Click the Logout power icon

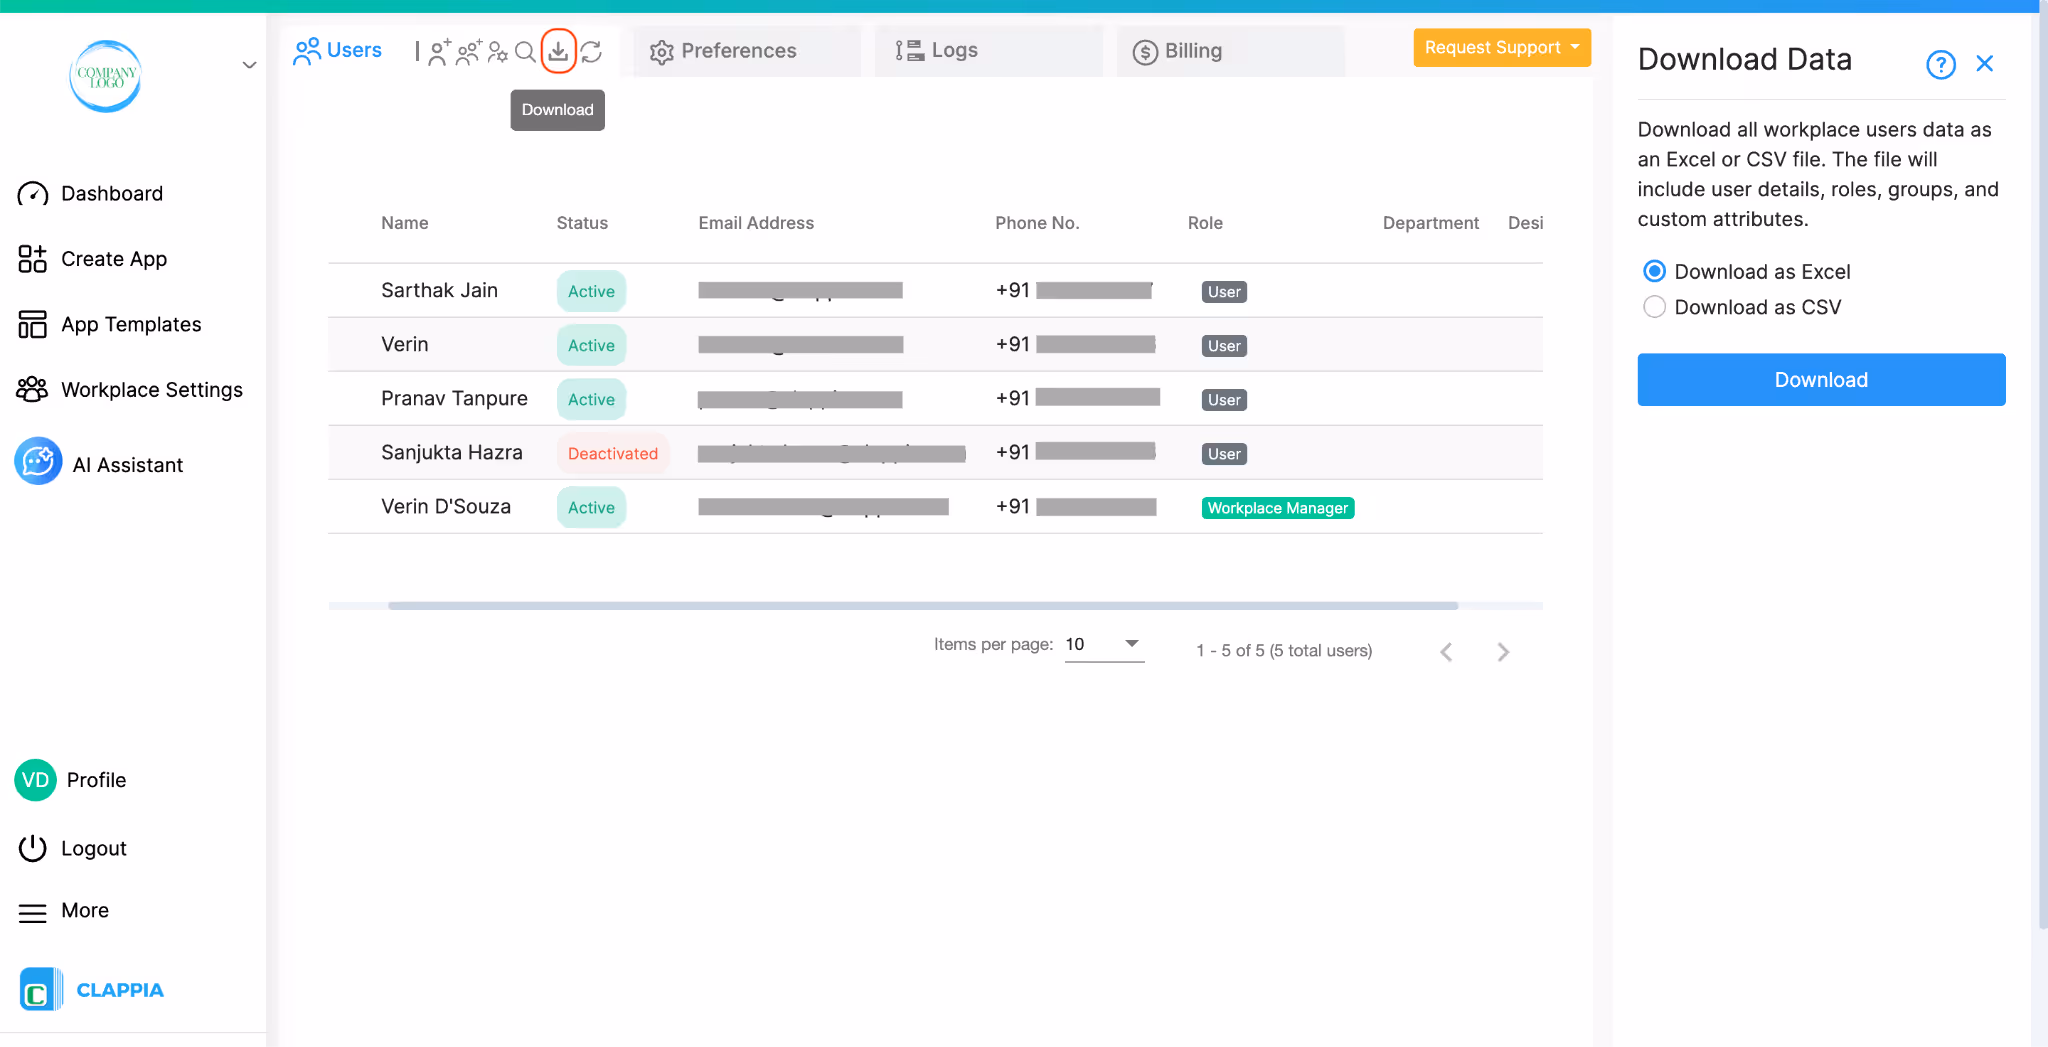(33, 847)
